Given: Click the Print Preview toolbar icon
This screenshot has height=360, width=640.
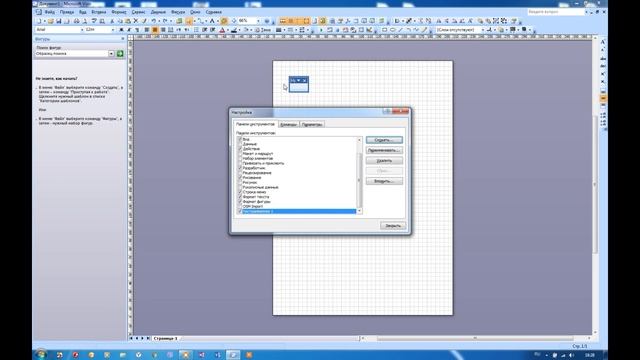Looking at the screenshot, I should coord(85,21).
